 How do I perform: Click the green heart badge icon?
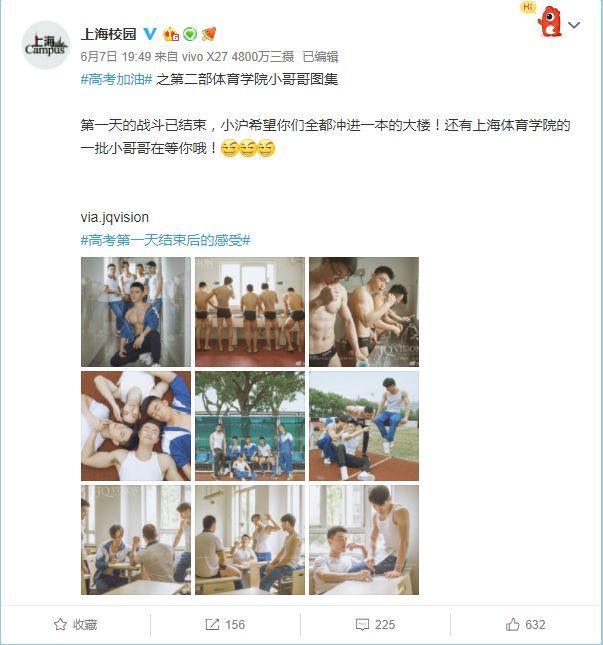click(x=190, y=34)
